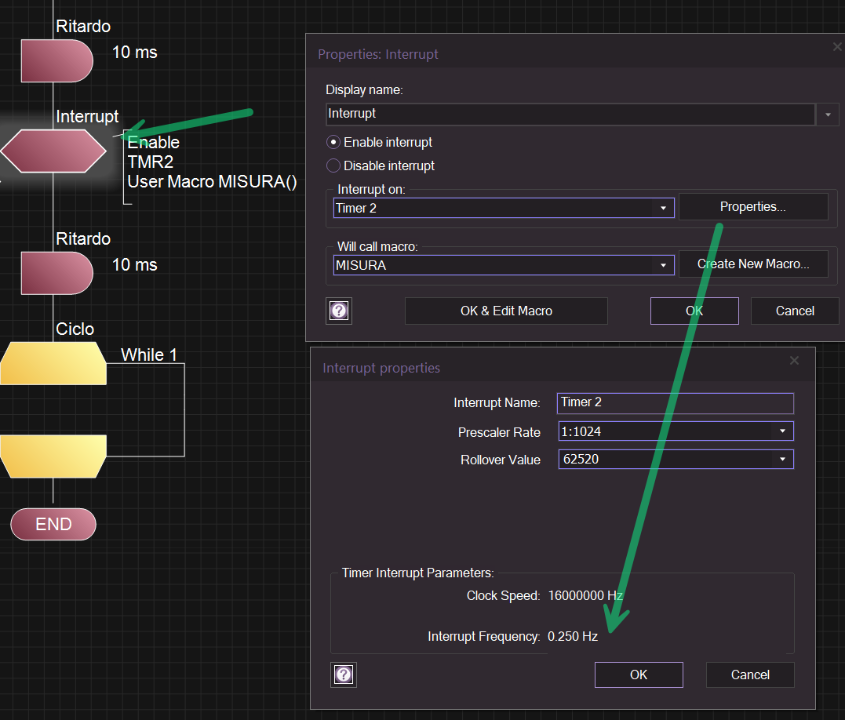Screen dimensions: 845x720
Task: Open help in Properties: Interrupt dialog
Action: click(x=339, y=311)
